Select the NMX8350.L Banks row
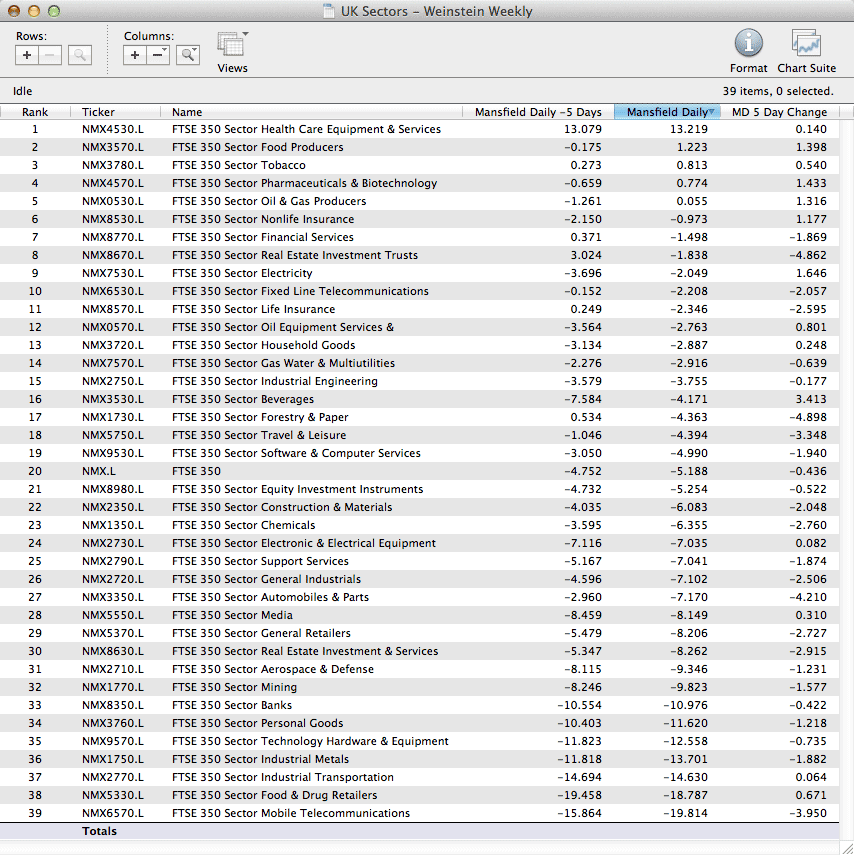 (x=112, y=705)
